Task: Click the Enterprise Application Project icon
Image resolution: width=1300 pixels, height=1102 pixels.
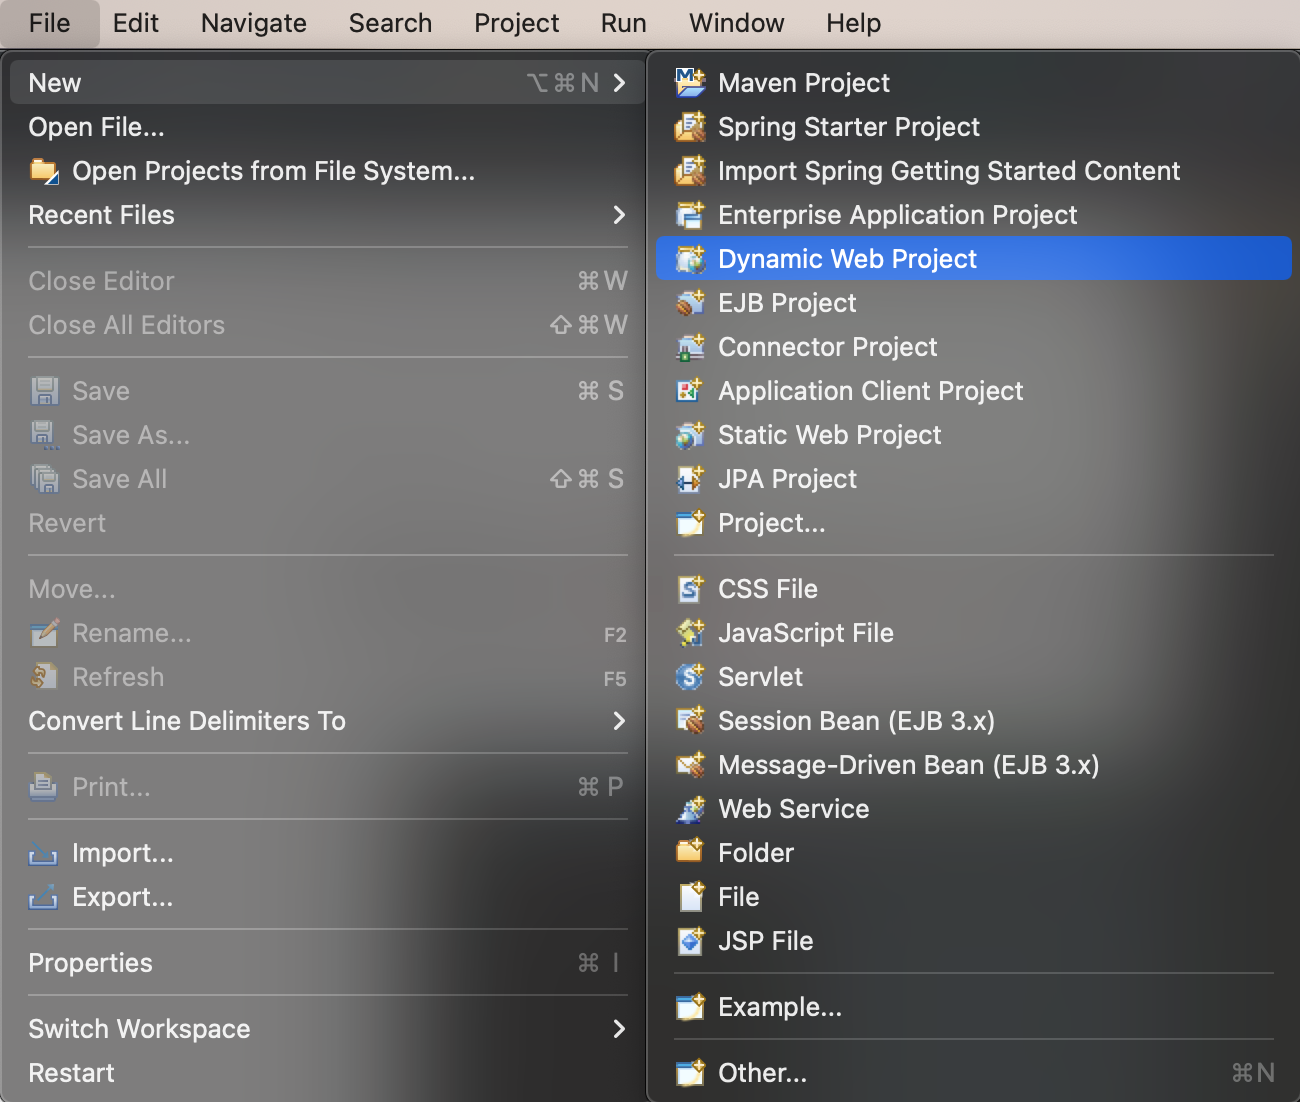Action: point(690,214)
